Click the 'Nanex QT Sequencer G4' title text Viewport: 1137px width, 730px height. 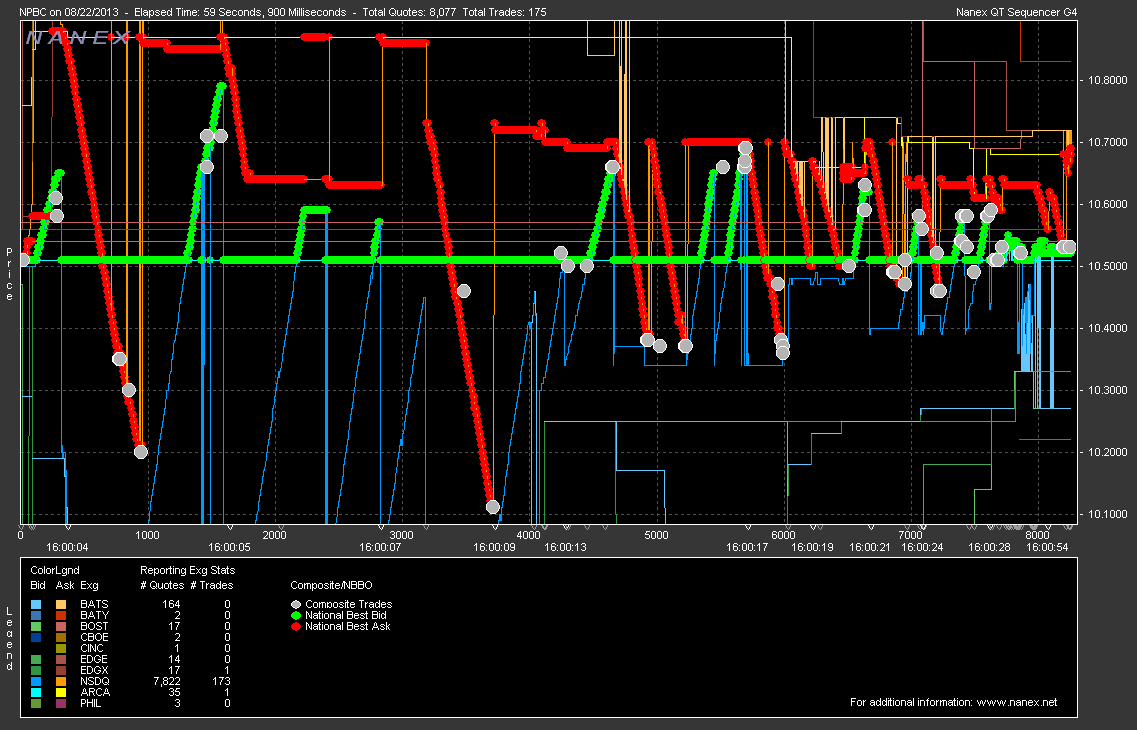[x=1017, y=12]
